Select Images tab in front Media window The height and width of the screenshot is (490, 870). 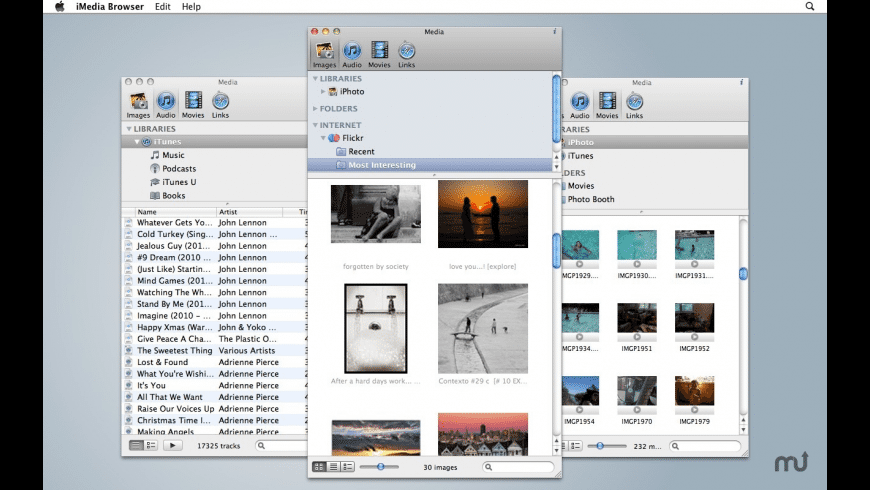pyautogui.click(x=324, y=54)
